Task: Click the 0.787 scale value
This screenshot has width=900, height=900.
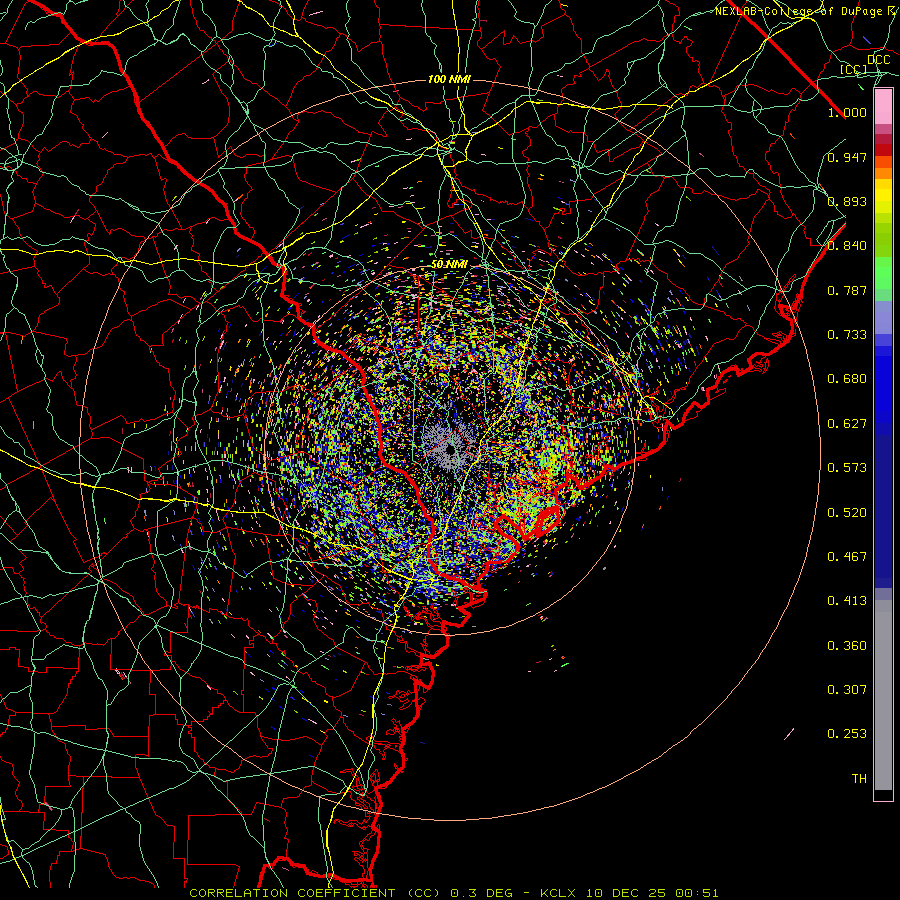Action: [847, 290]
